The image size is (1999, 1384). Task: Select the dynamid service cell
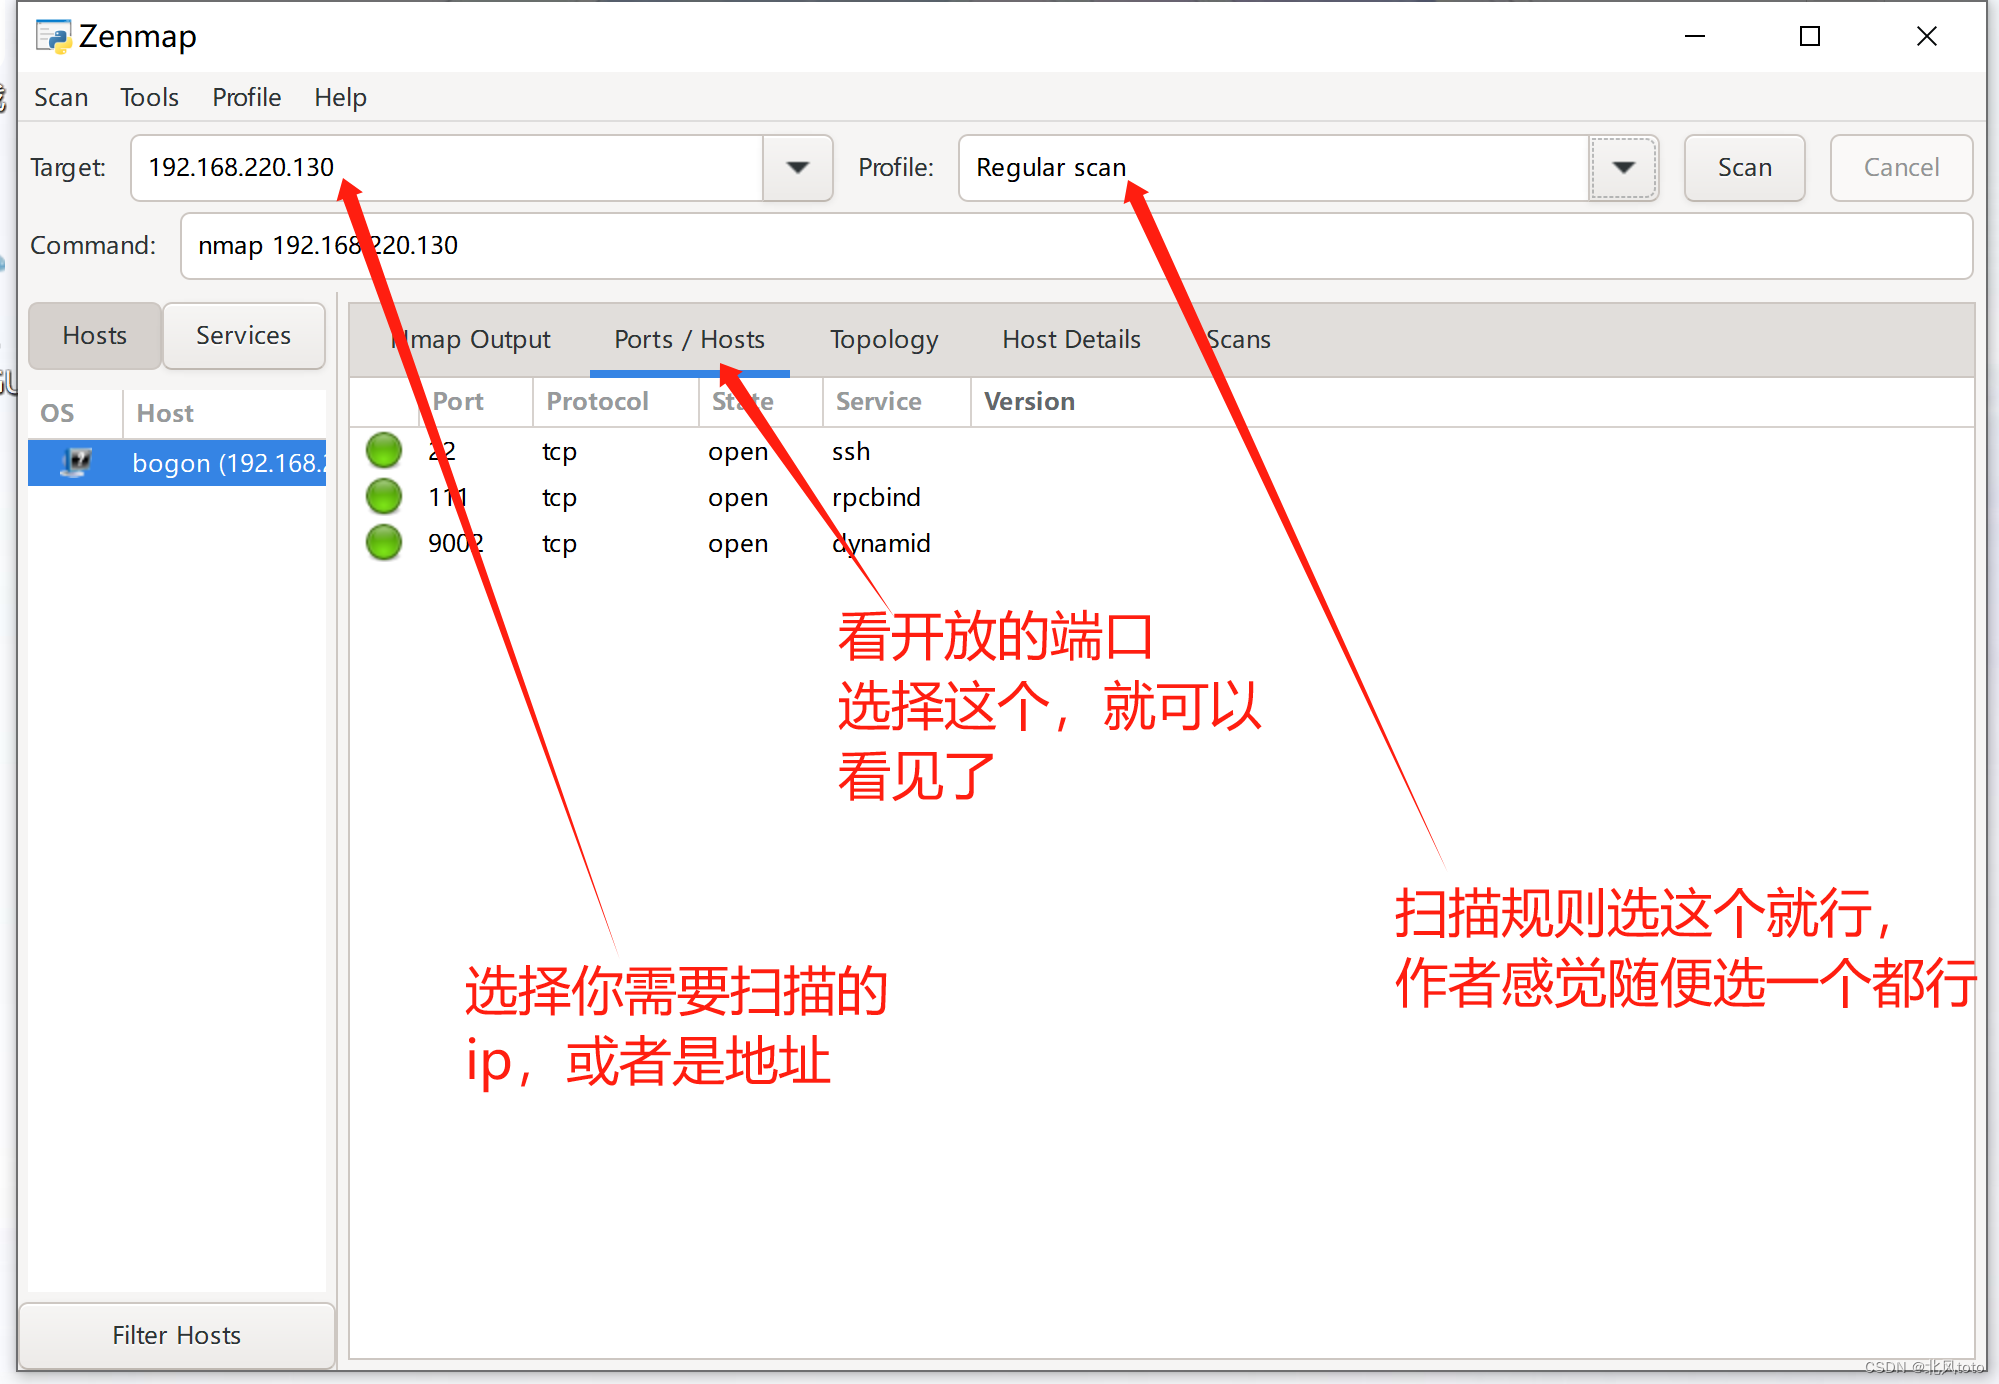[x=881, y=544]
